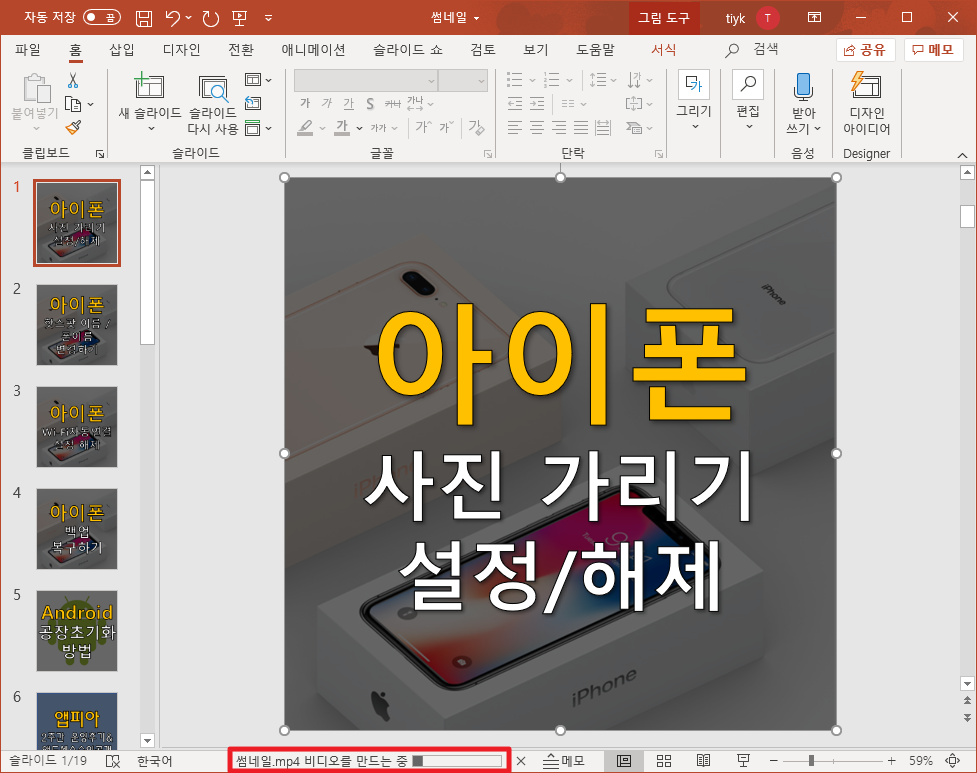Expand the 썸네일 file title dropdown

[x=477, y=18]
